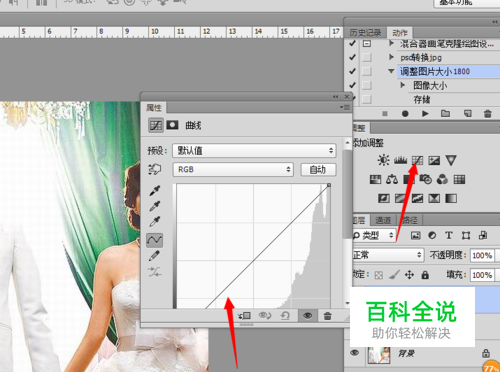The image size is (500, 372).
Task: Toggle dialog box for psd转换jpg action
Action: [367, 57]
